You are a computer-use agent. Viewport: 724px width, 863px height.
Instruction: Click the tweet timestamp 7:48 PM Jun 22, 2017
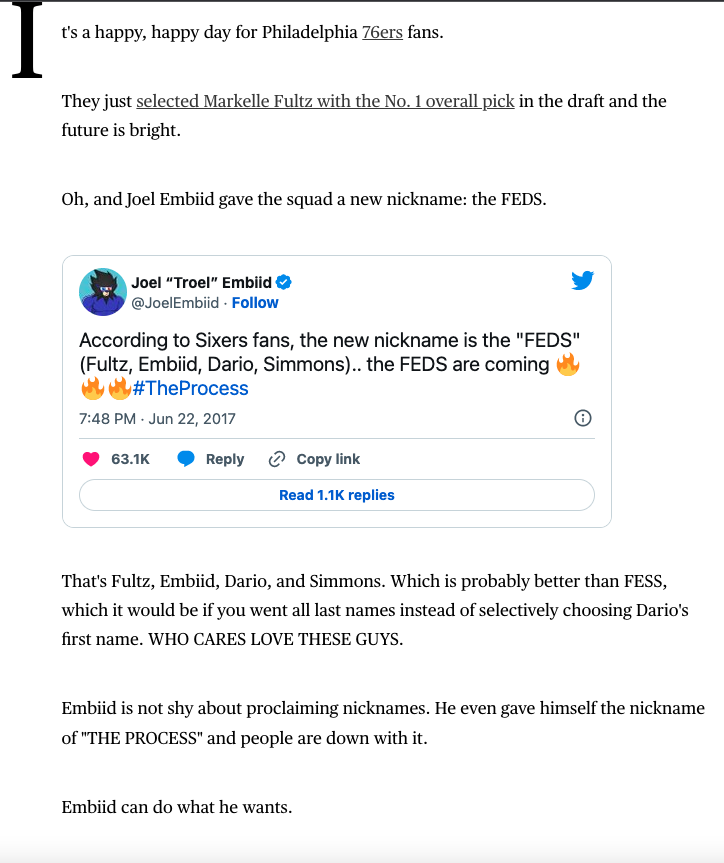pos(157,418)
